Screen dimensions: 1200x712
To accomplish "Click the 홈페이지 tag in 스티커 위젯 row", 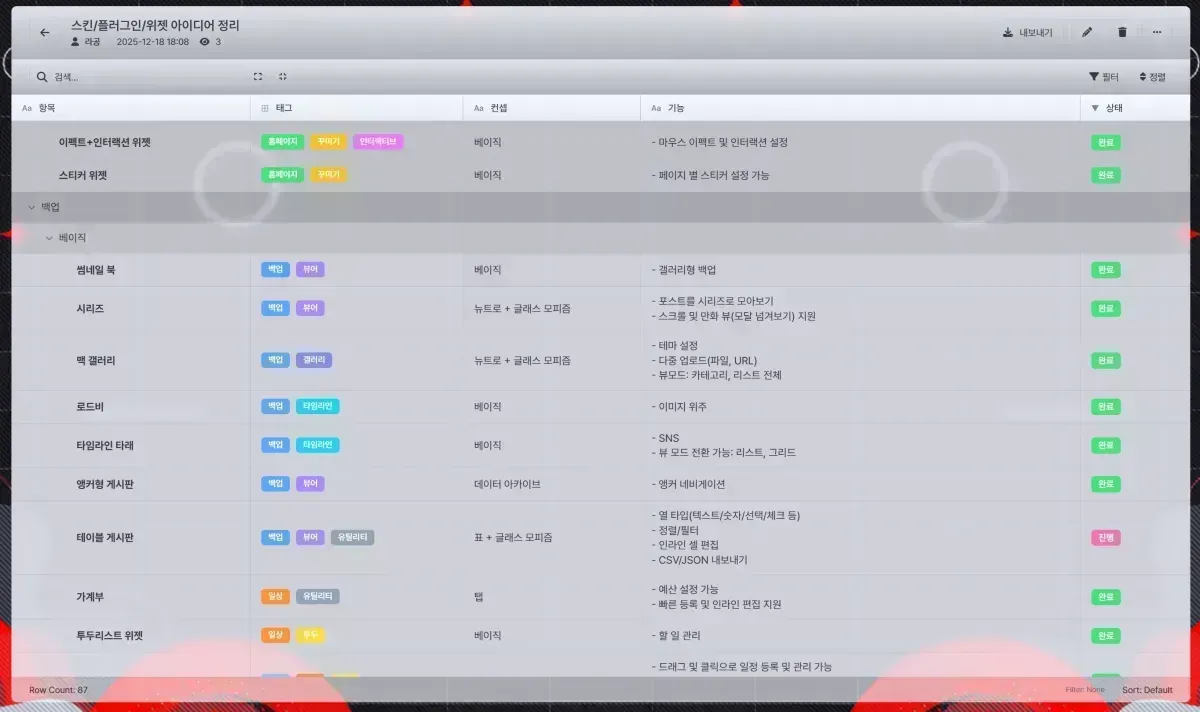I will (x=282, y=175).
